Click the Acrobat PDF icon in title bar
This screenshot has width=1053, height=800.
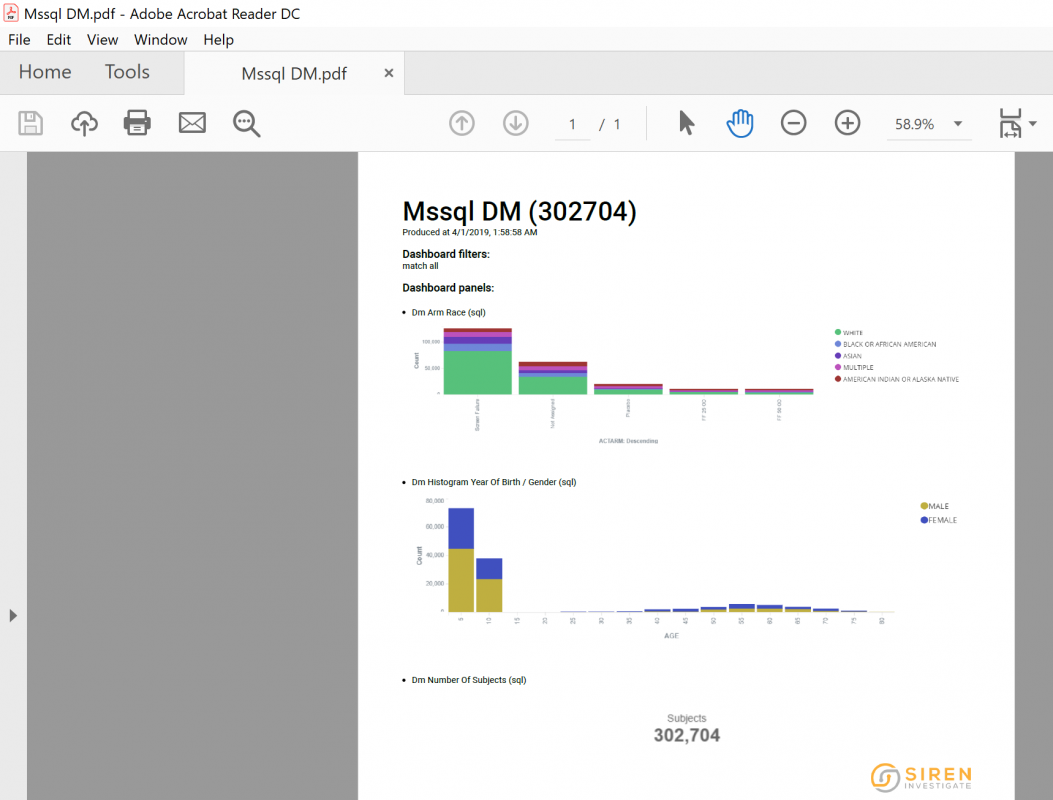tap(11, 13)
